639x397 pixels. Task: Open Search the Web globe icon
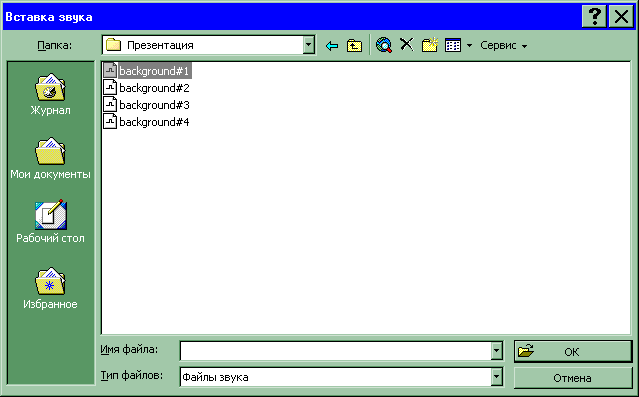pyautogui.click(x=383, y=45)
